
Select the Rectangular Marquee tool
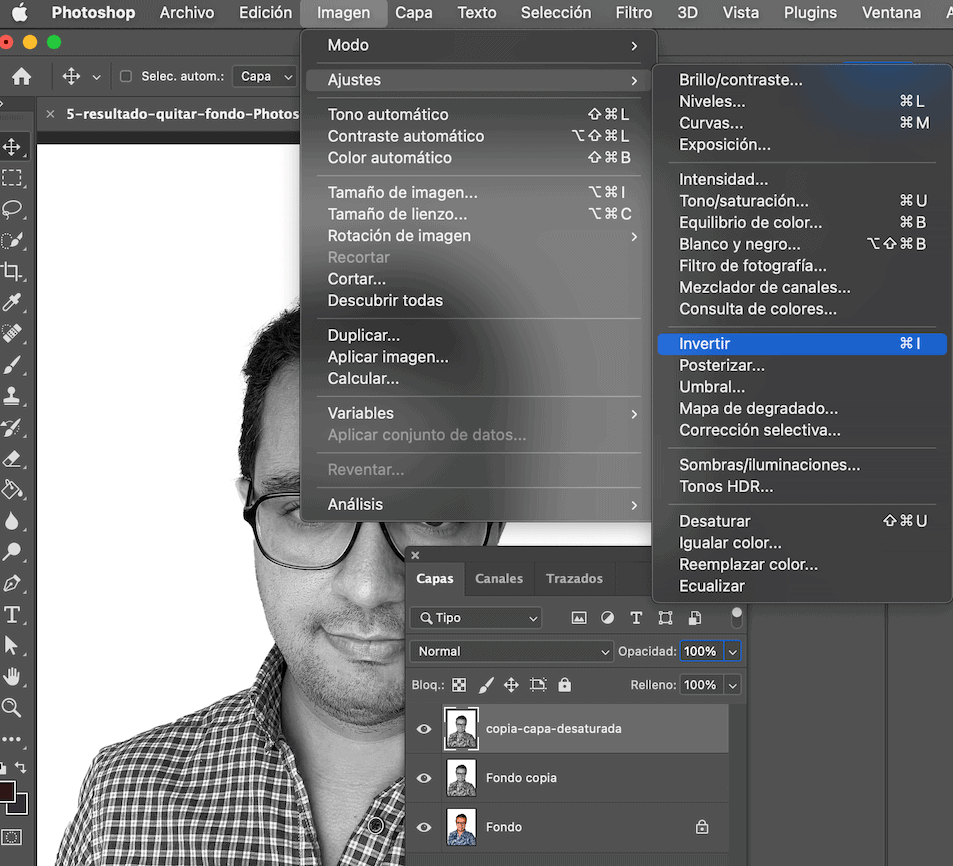(12, 178)
